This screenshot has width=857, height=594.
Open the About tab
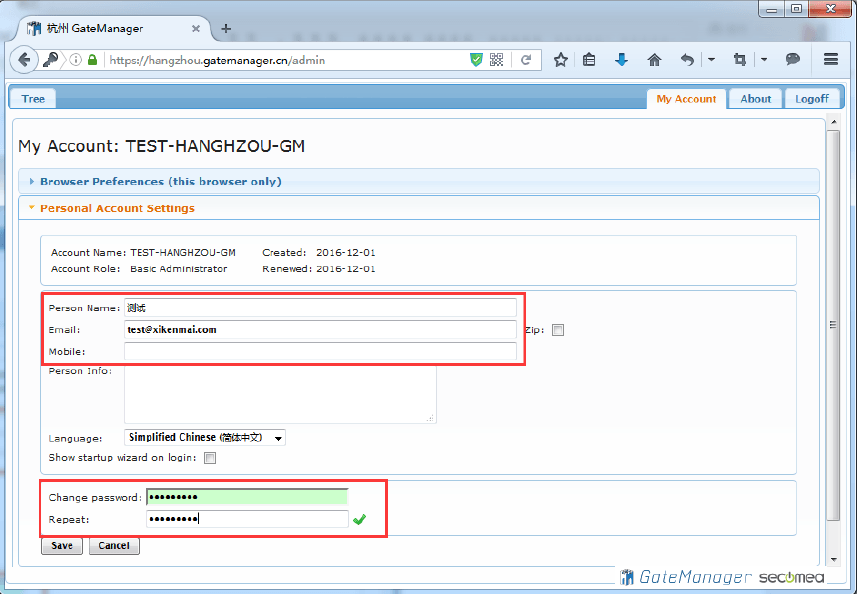pos(755,98)
